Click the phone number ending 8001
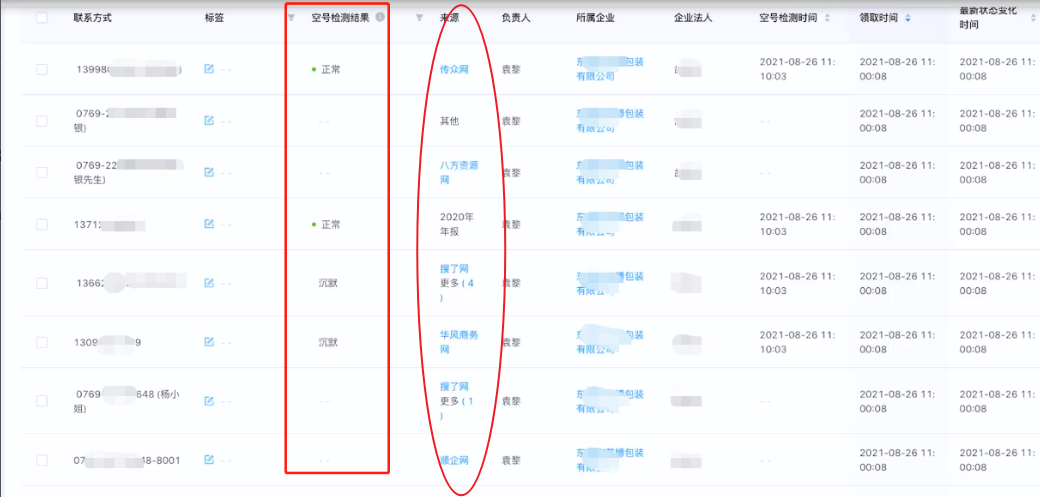The height and width of the screenshot is (497, 1040). pos(127,460)
